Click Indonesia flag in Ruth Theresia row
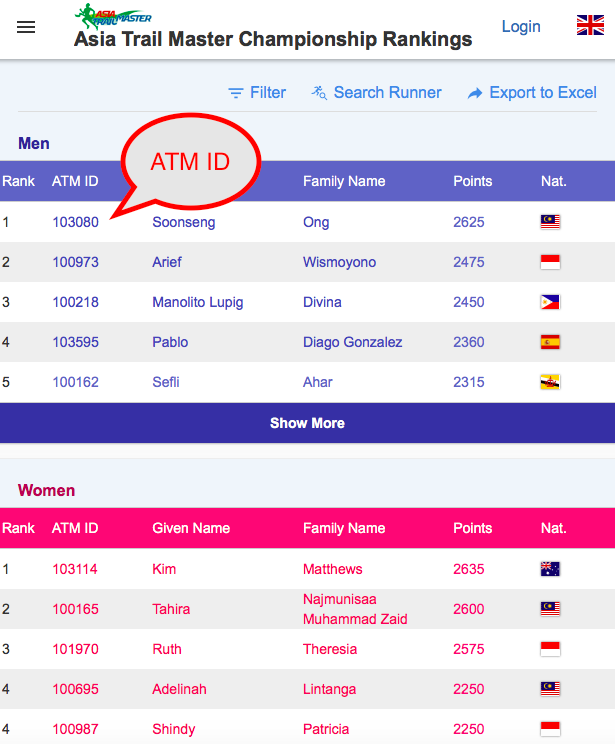The image size is (615, 744). click(550, 649)
